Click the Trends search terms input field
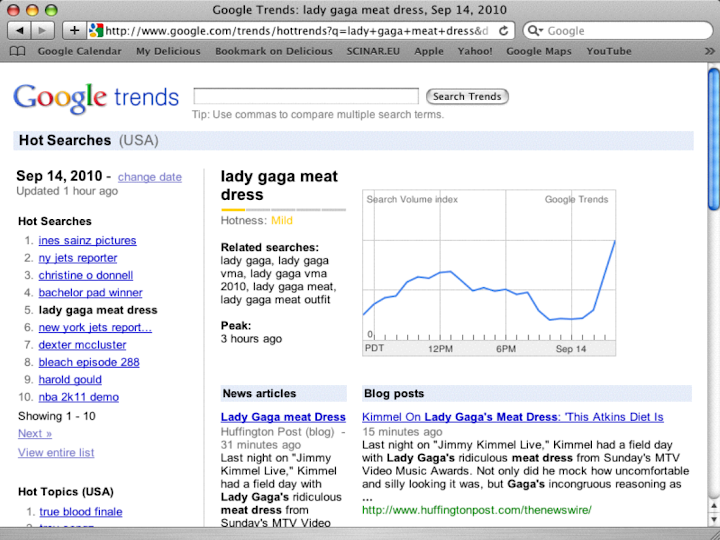 (x=306, y=96)
